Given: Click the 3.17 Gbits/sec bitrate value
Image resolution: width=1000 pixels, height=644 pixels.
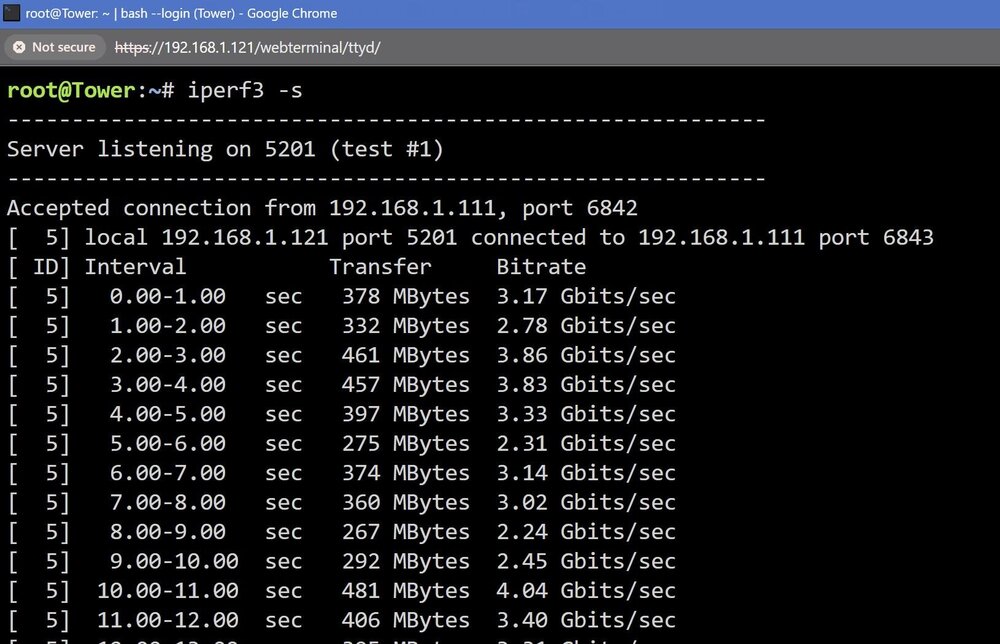Looking at the screenshot, I should pyautogui.click(x=586, y=296).
